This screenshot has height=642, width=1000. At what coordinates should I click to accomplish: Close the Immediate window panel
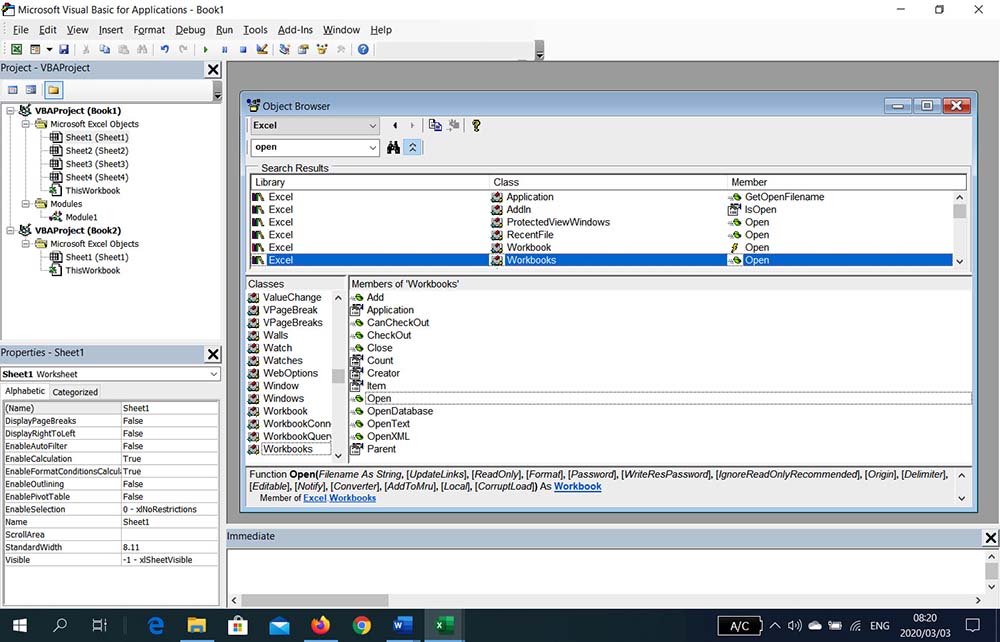coord(990,538)
